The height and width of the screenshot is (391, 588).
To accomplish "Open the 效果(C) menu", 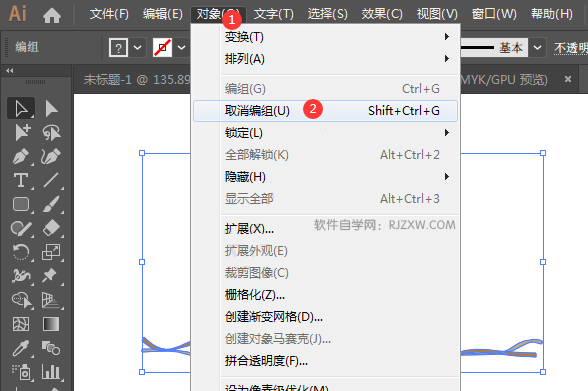I will [382, 14].
